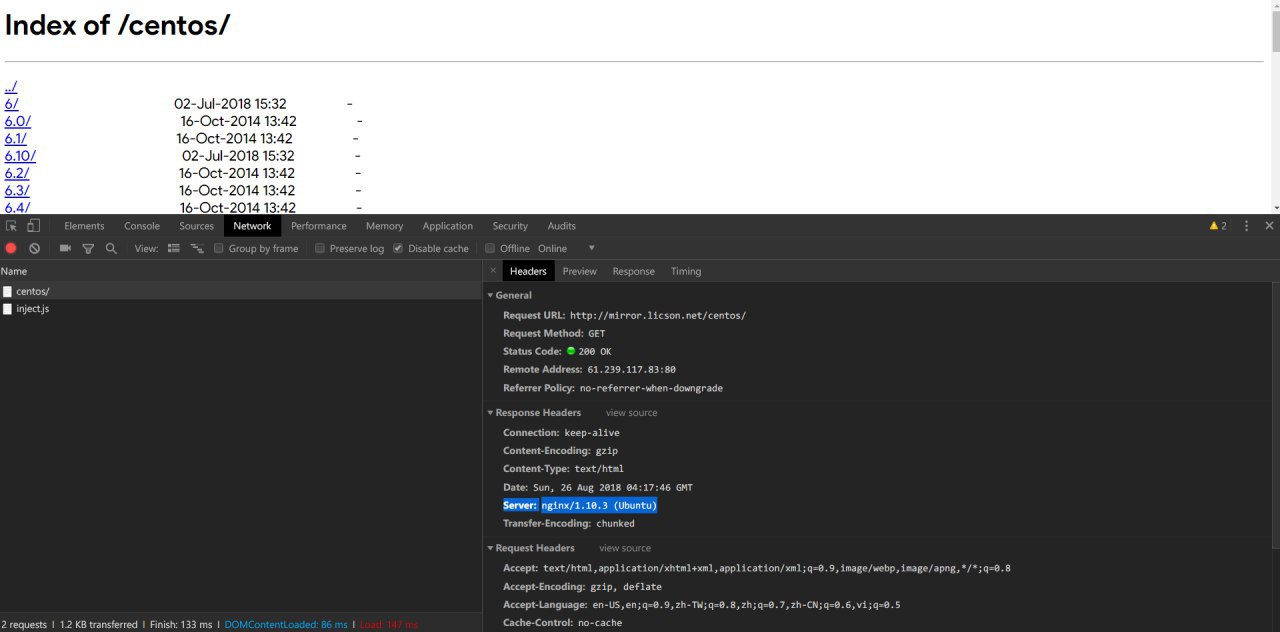Select the centos/ request row
The width and height of the screenshot is (1280, 632).
pos(241,291)
